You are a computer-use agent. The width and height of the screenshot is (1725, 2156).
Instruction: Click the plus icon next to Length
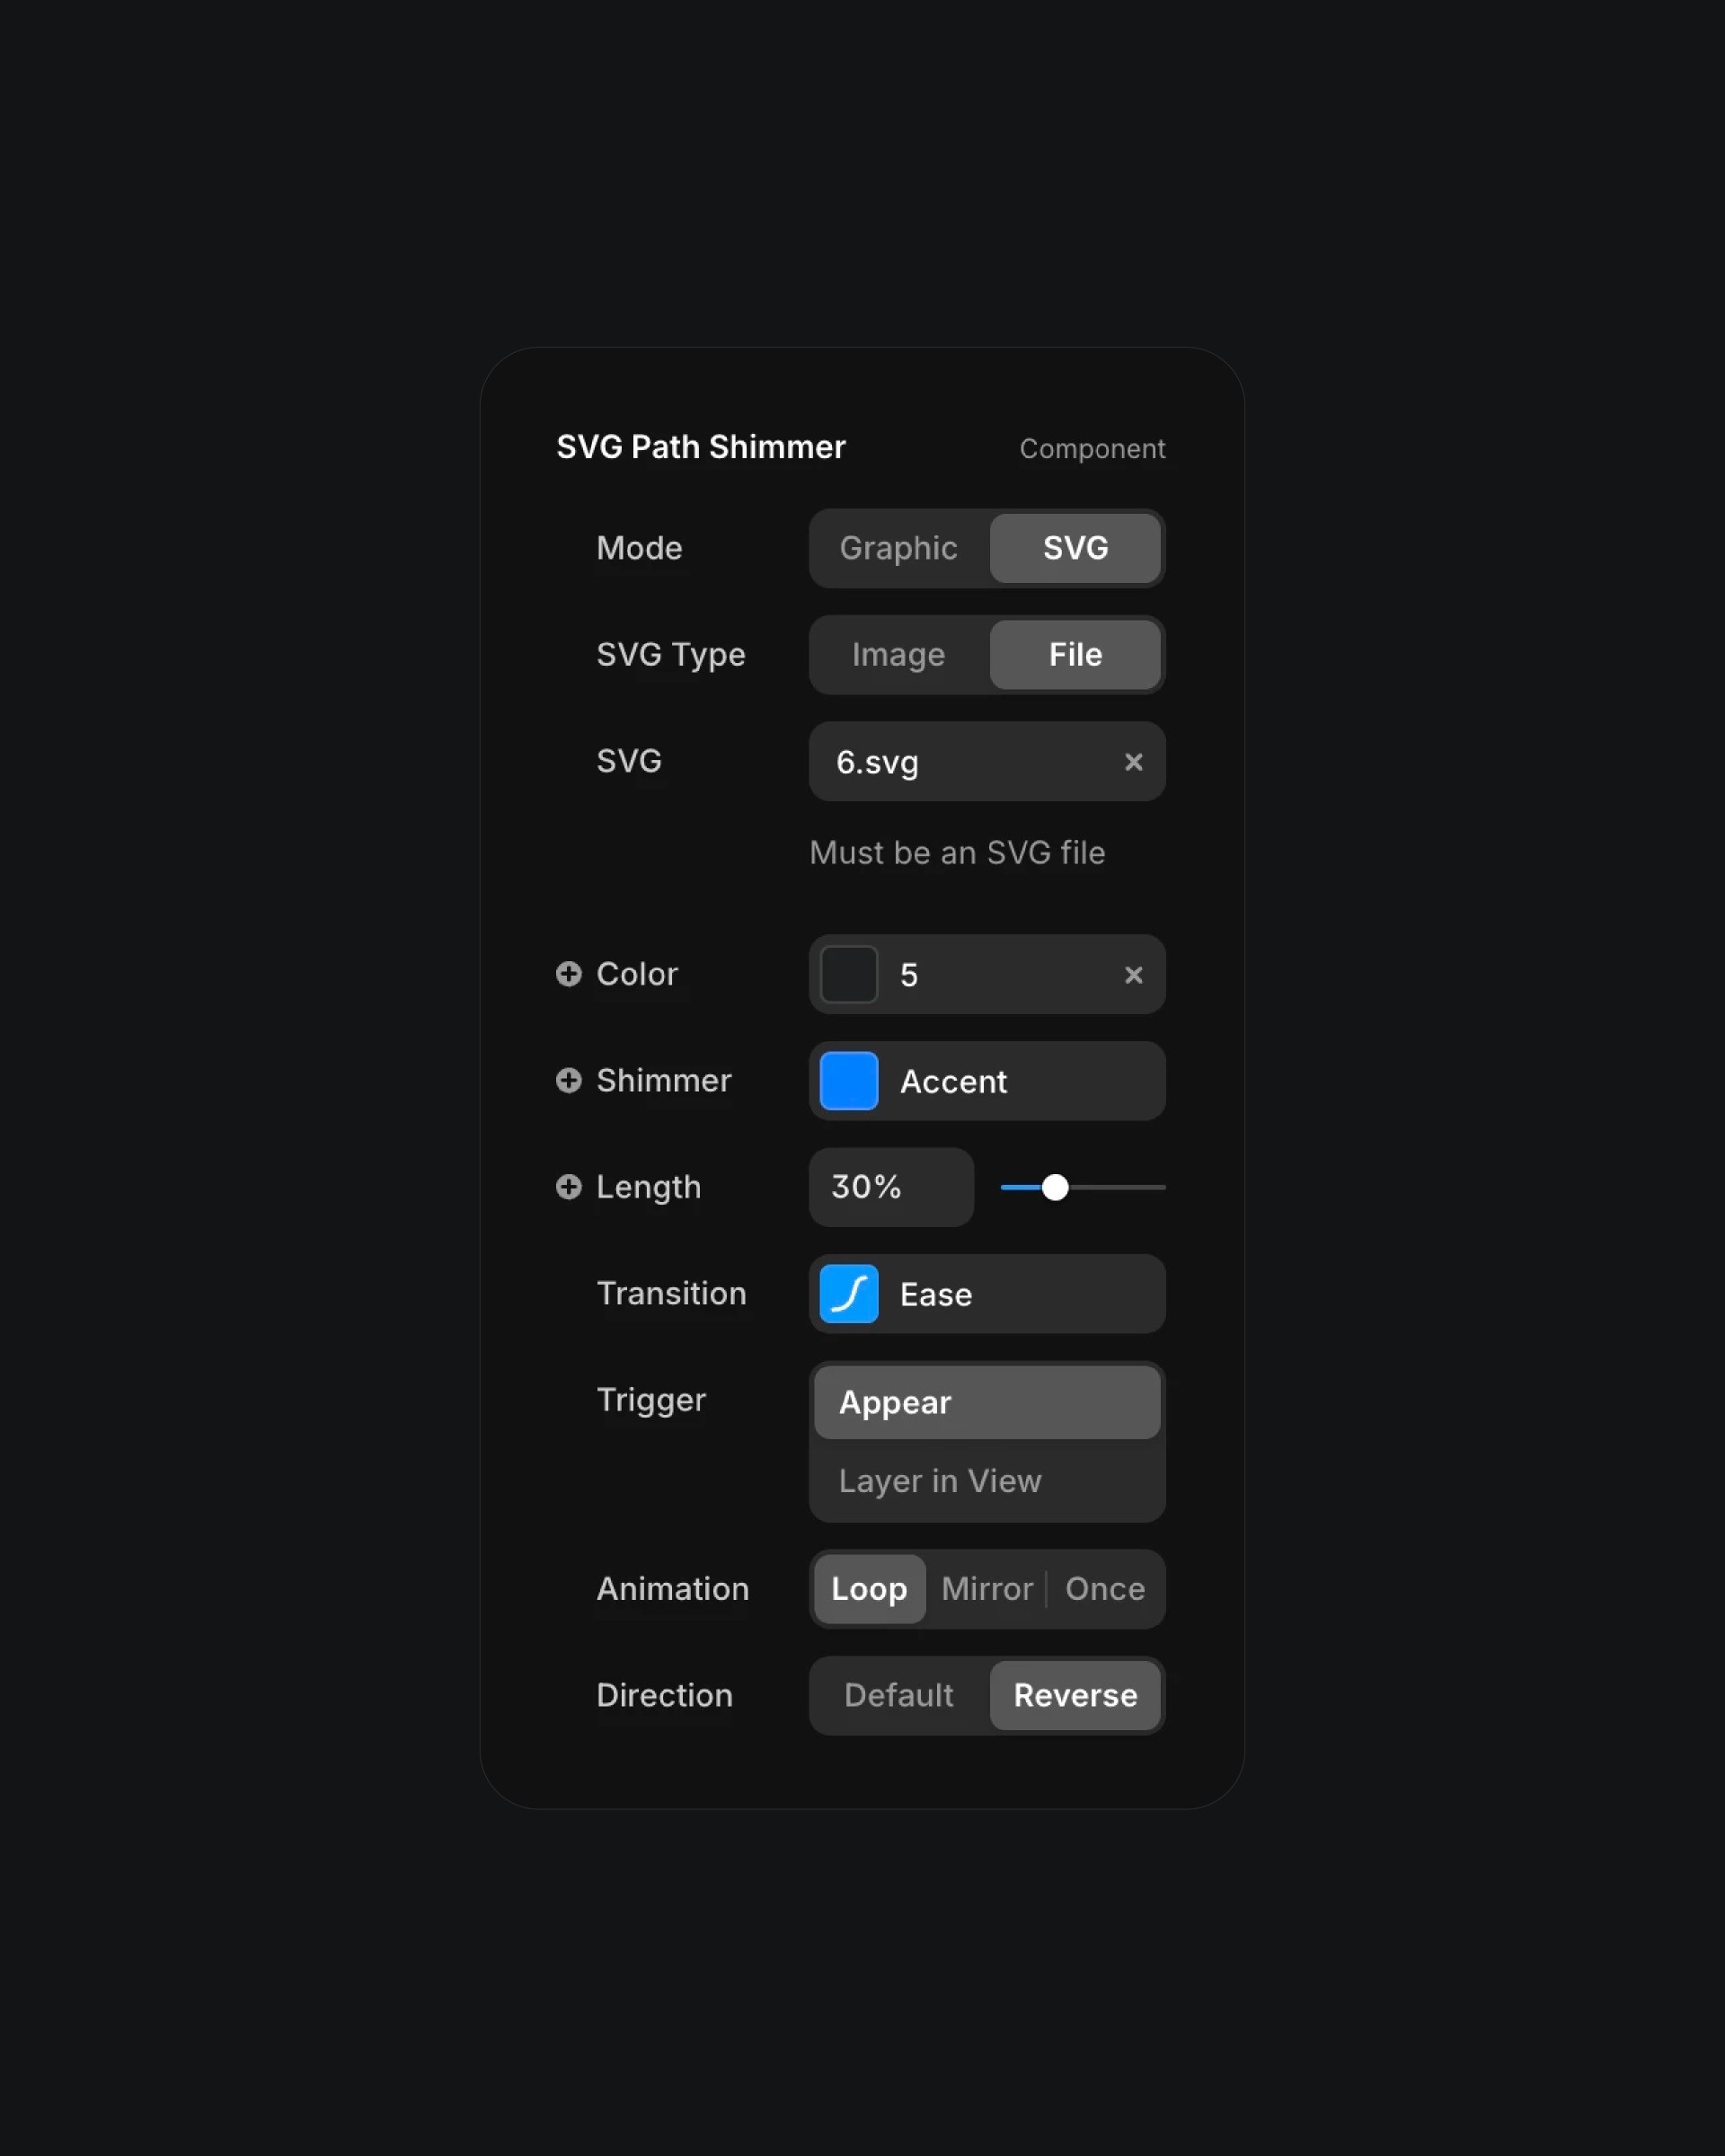click(x=567, y=1186)
